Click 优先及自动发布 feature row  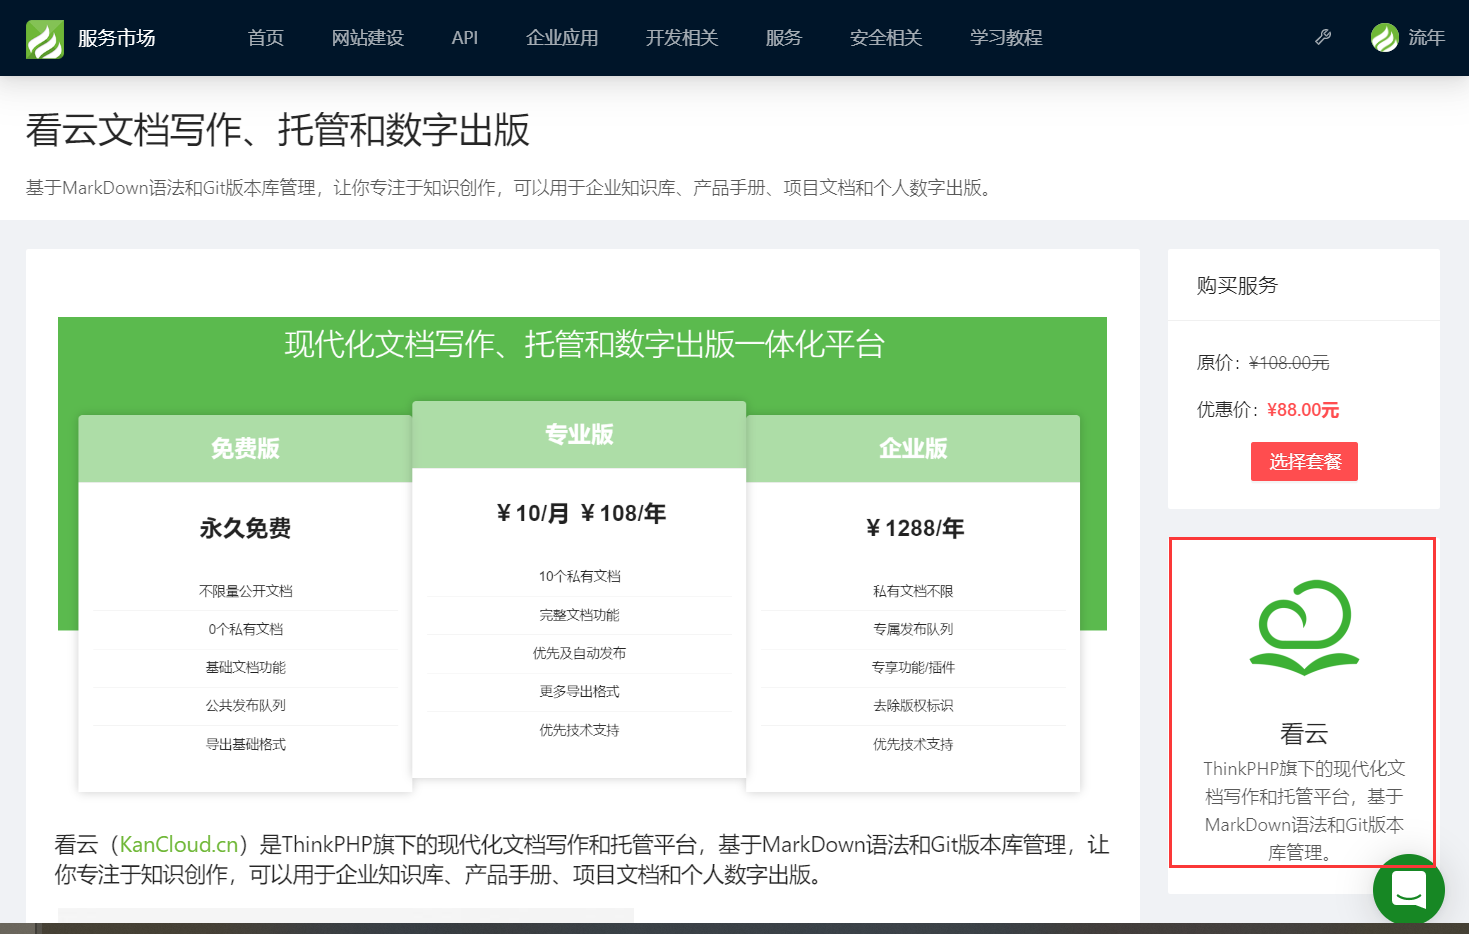point(579,653)
